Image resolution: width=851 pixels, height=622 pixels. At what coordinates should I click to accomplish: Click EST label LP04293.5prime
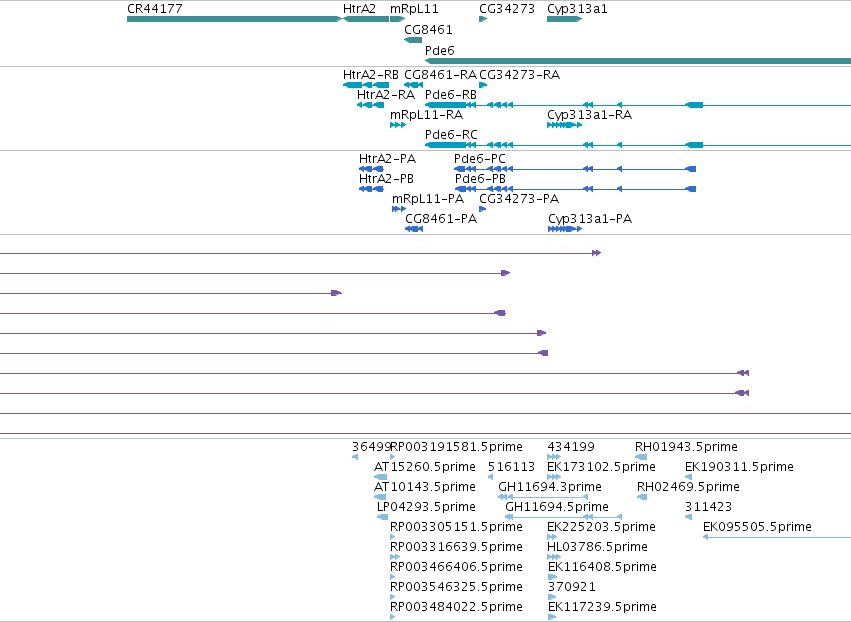coord(427,507)
